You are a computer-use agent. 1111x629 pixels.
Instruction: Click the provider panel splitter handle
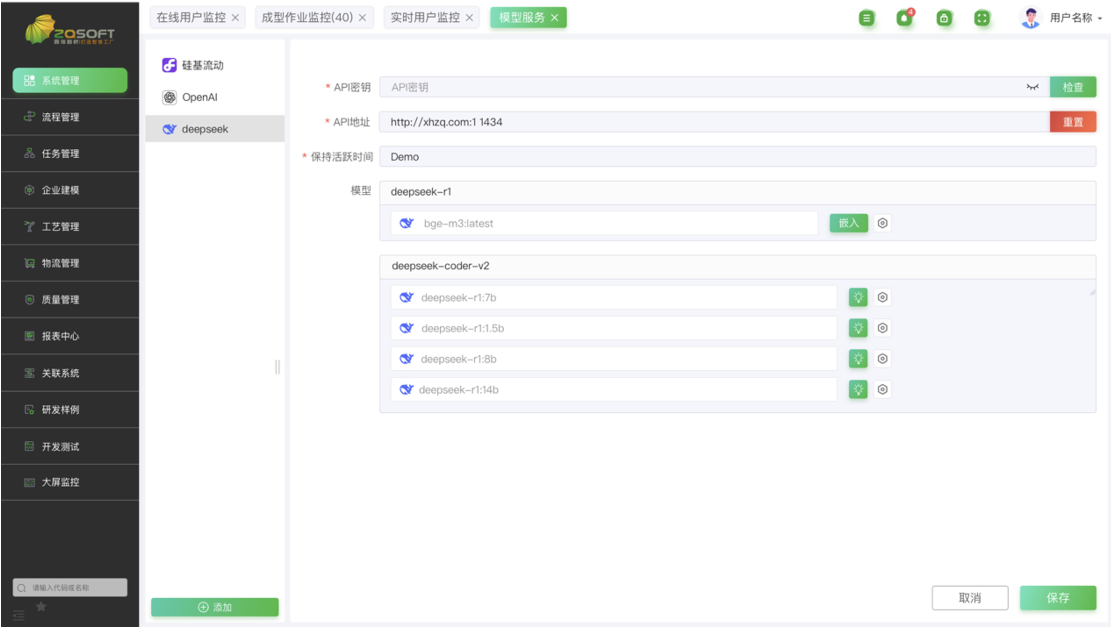pyautogui.click(x=277, y=367)
